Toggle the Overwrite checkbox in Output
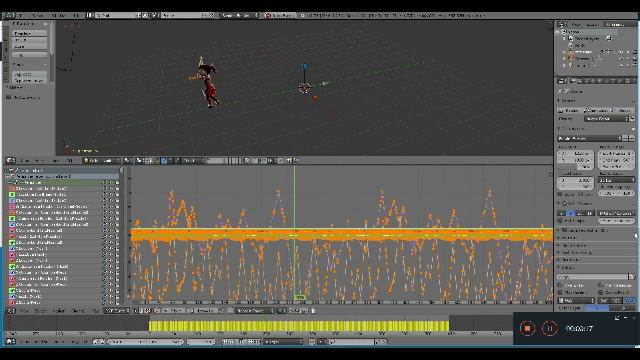Screen dimensions: 640x360 [560, 285]
